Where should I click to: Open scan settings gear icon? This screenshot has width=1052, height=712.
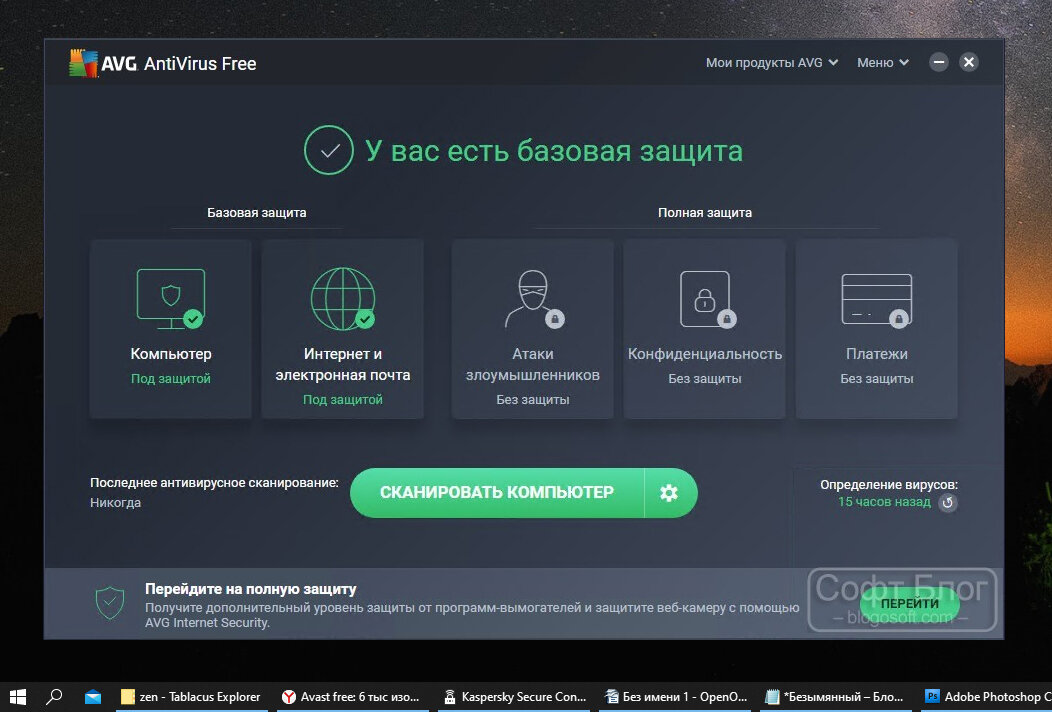click(669, 493)
